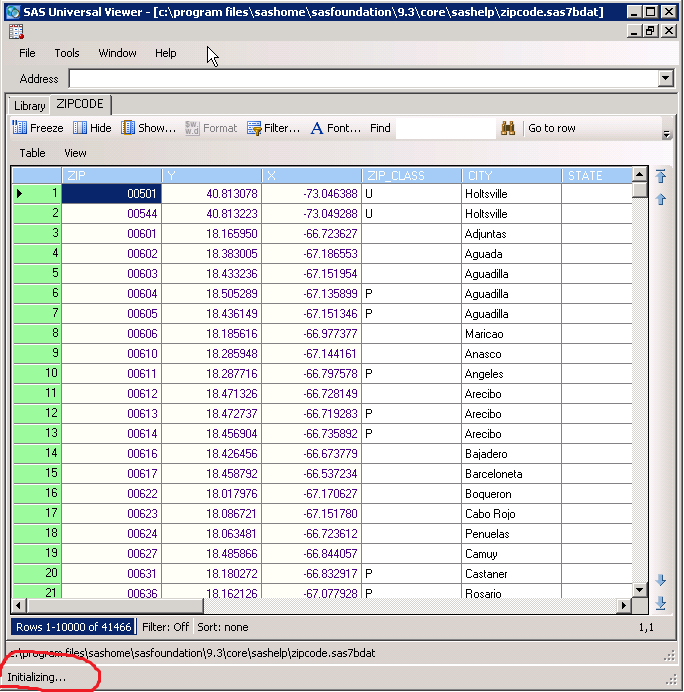
Task: Select row header number 5
Action: (x=37, y=273)
